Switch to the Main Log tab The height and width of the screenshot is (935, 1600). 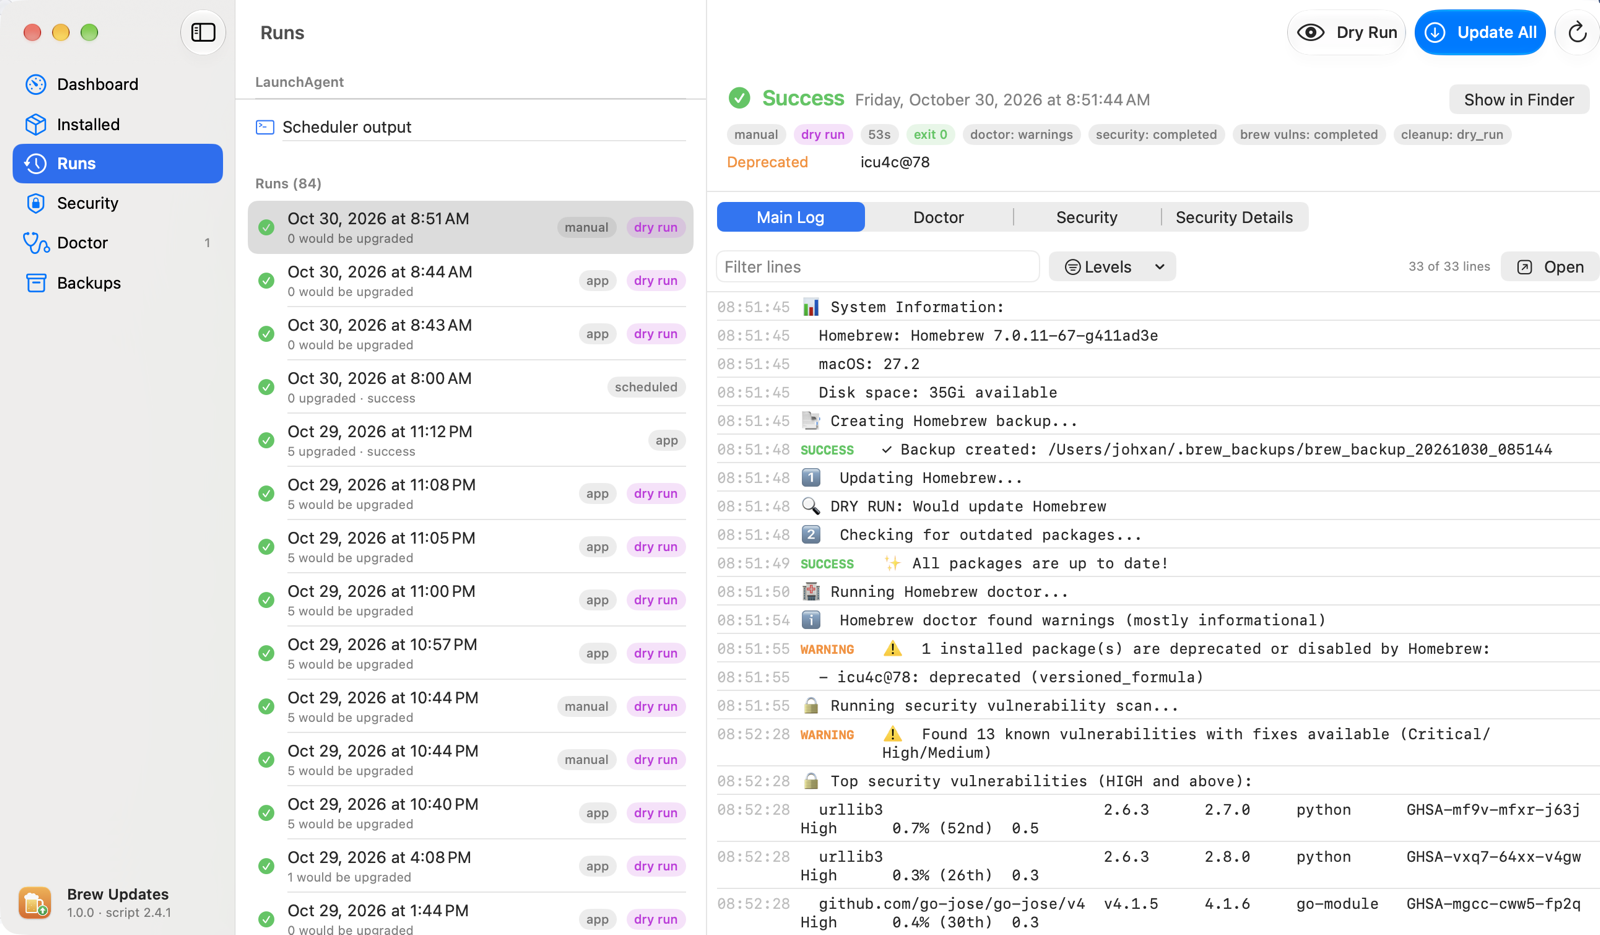tap(791, 217)
